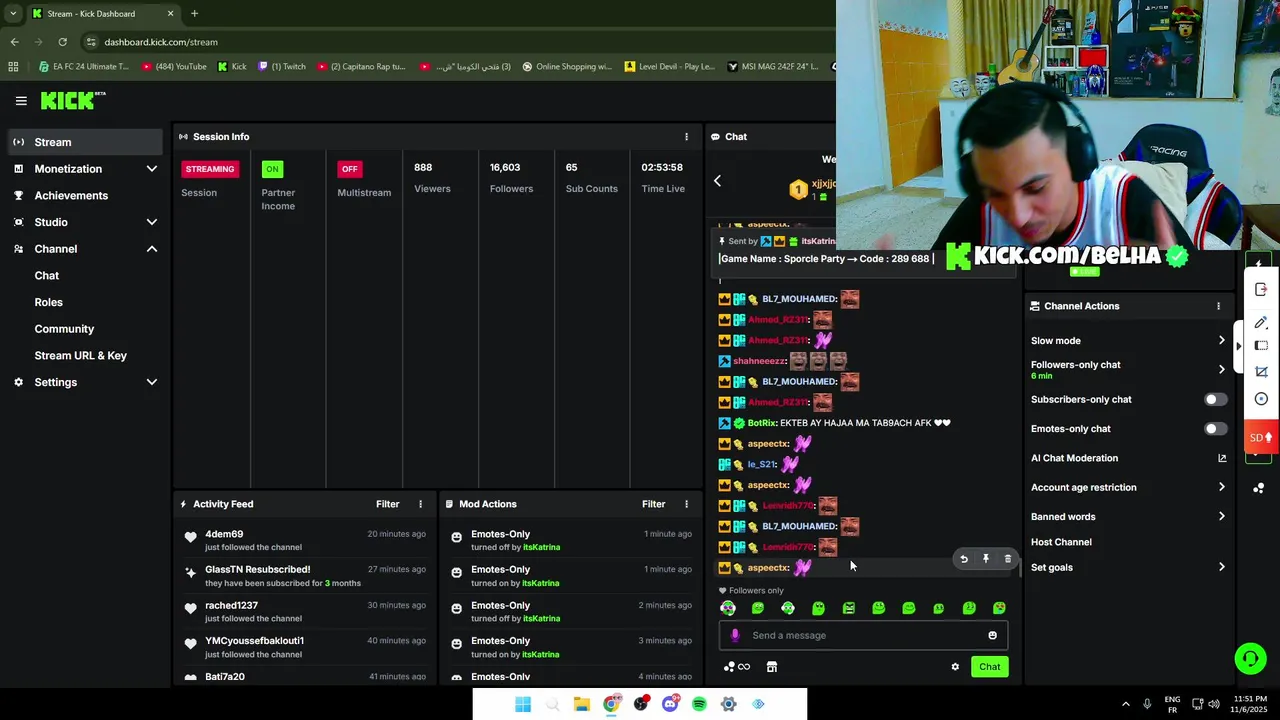Screen dimensions: 1280x720
Task: Open Discord from the taskbar
Action: pos(670,704)
